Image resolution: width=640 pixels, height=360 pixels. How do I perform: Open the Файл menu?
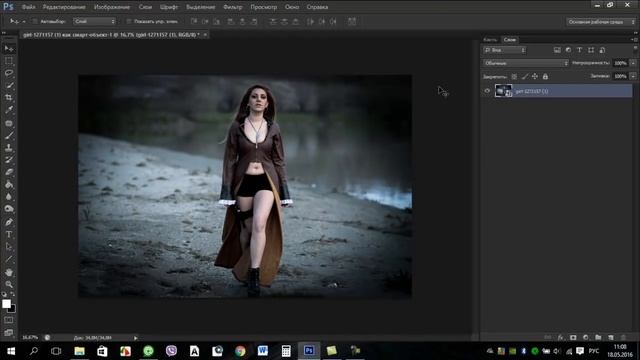click(x=28, y=7)
